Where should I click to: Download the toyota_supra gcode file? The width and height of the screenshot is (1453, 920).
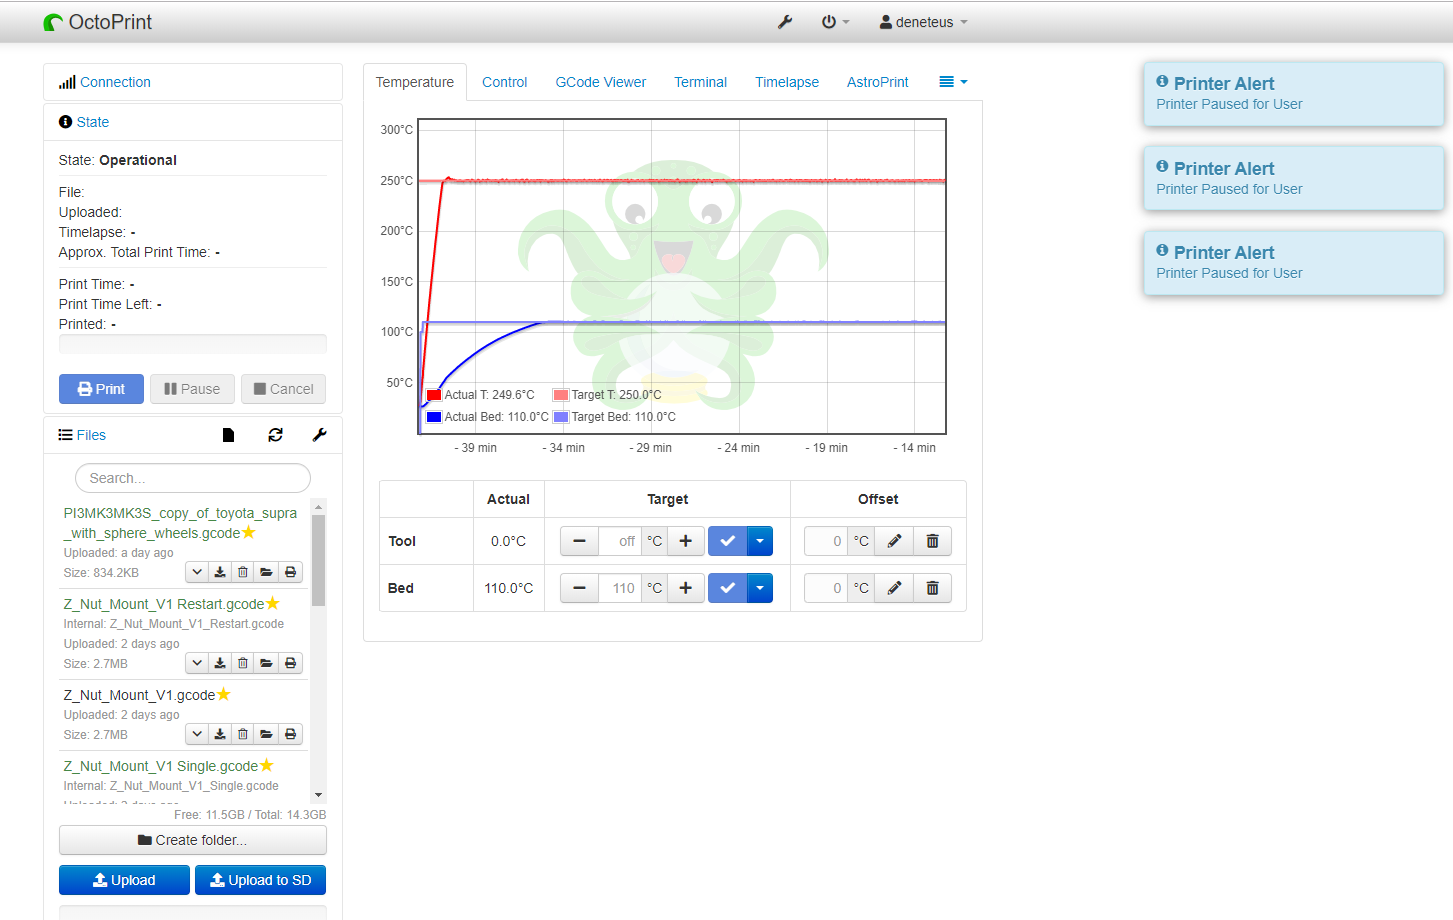tap(220, 572)
